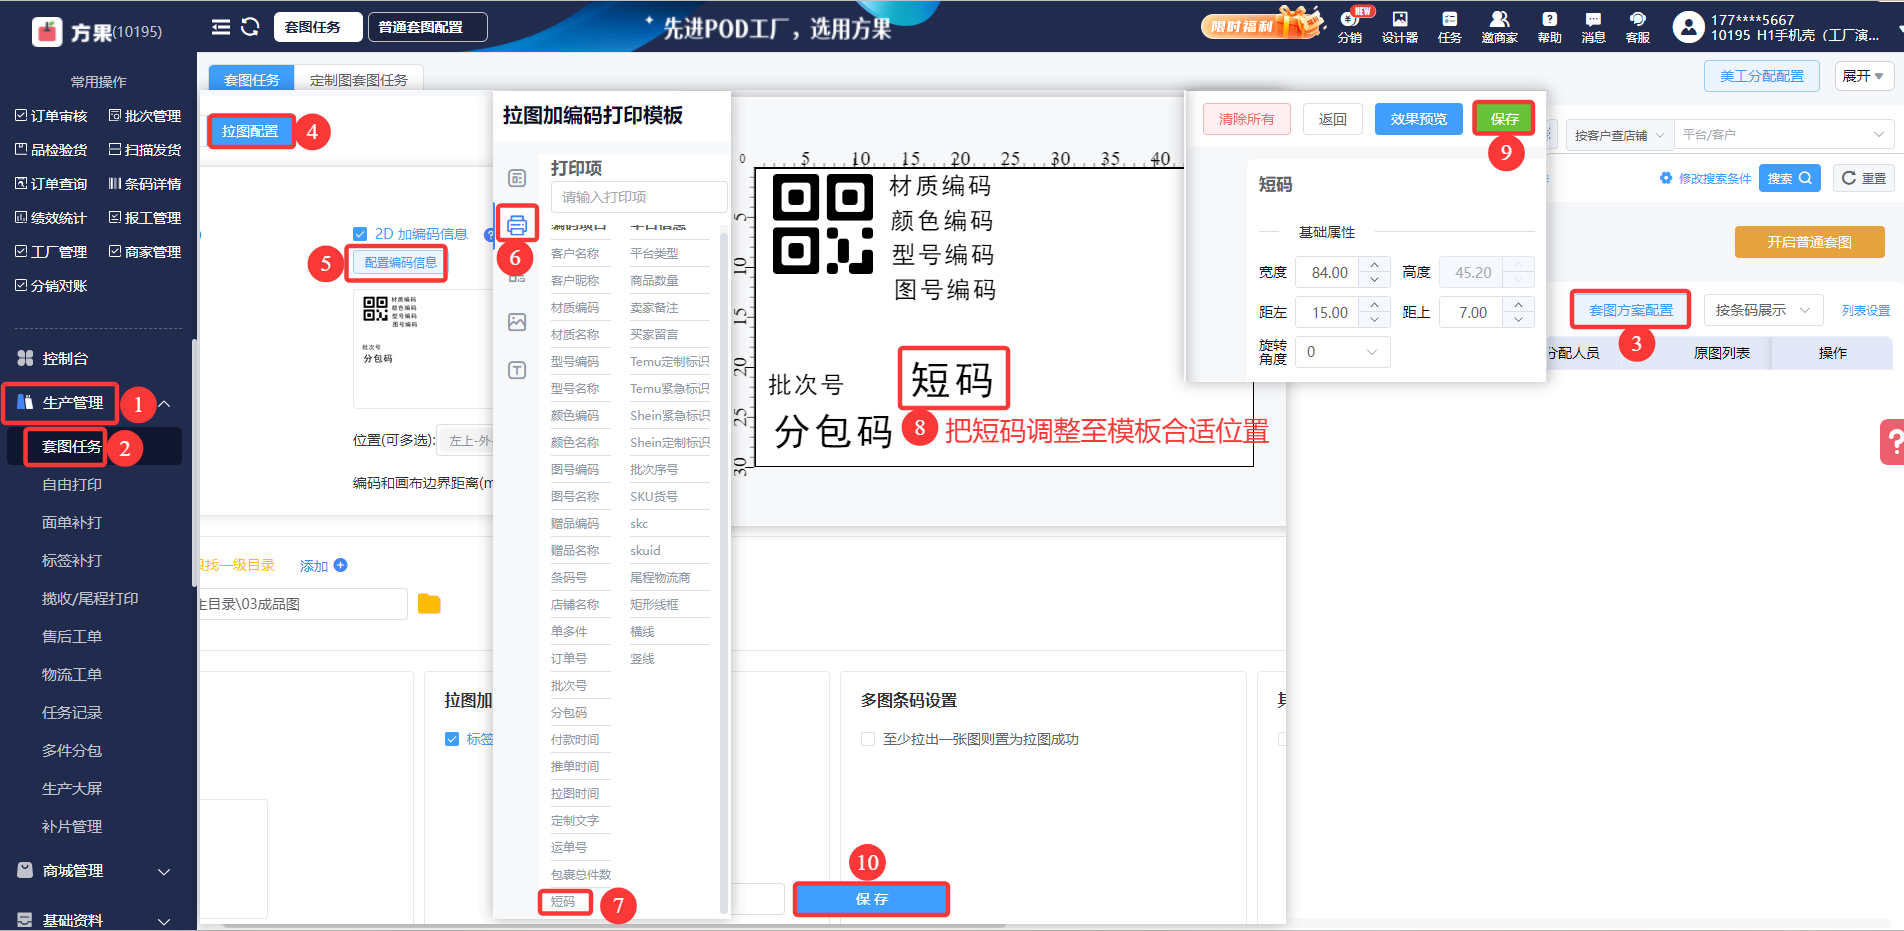
Task: Open the 消息 messages icon
Action: coord(1593,27)
